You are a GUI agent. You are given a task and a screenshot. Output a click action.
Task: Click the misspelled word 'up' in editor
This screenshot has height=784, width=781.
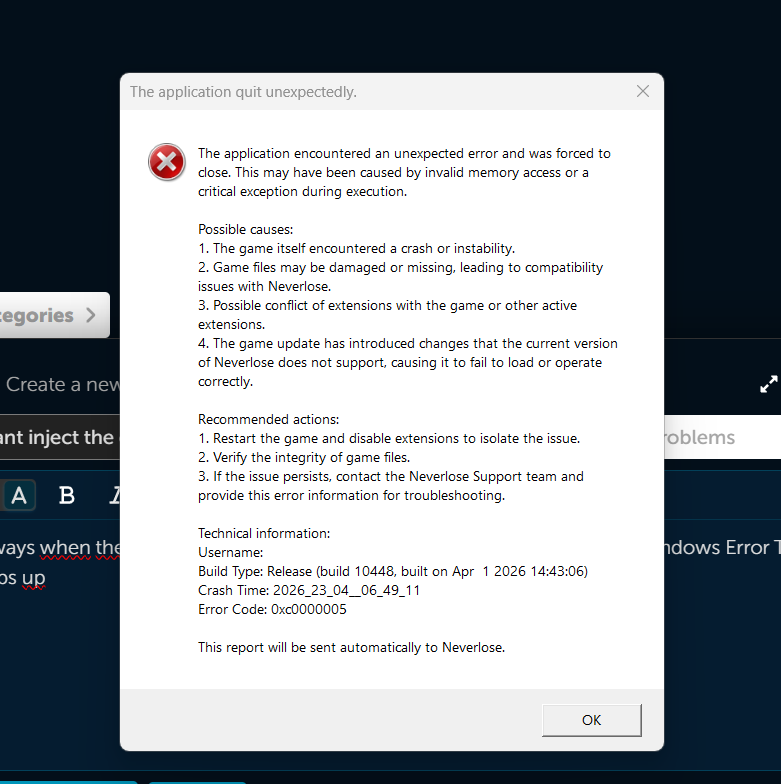pos(34,578)
